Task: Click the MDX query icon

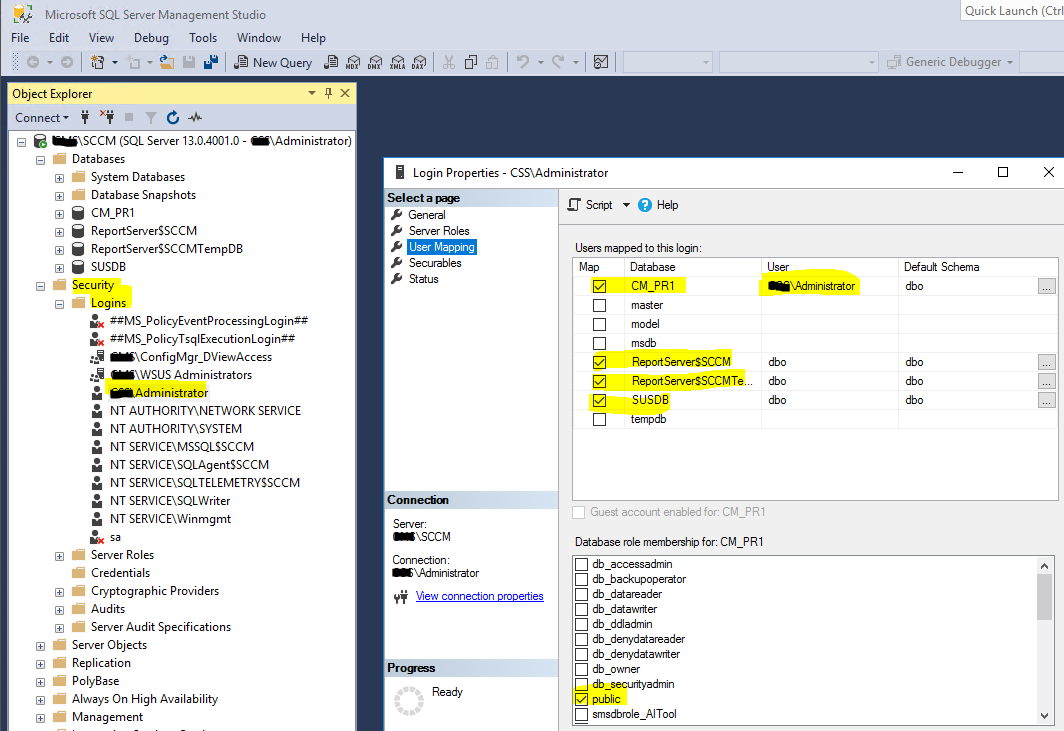Action: (x=353, y=62)
